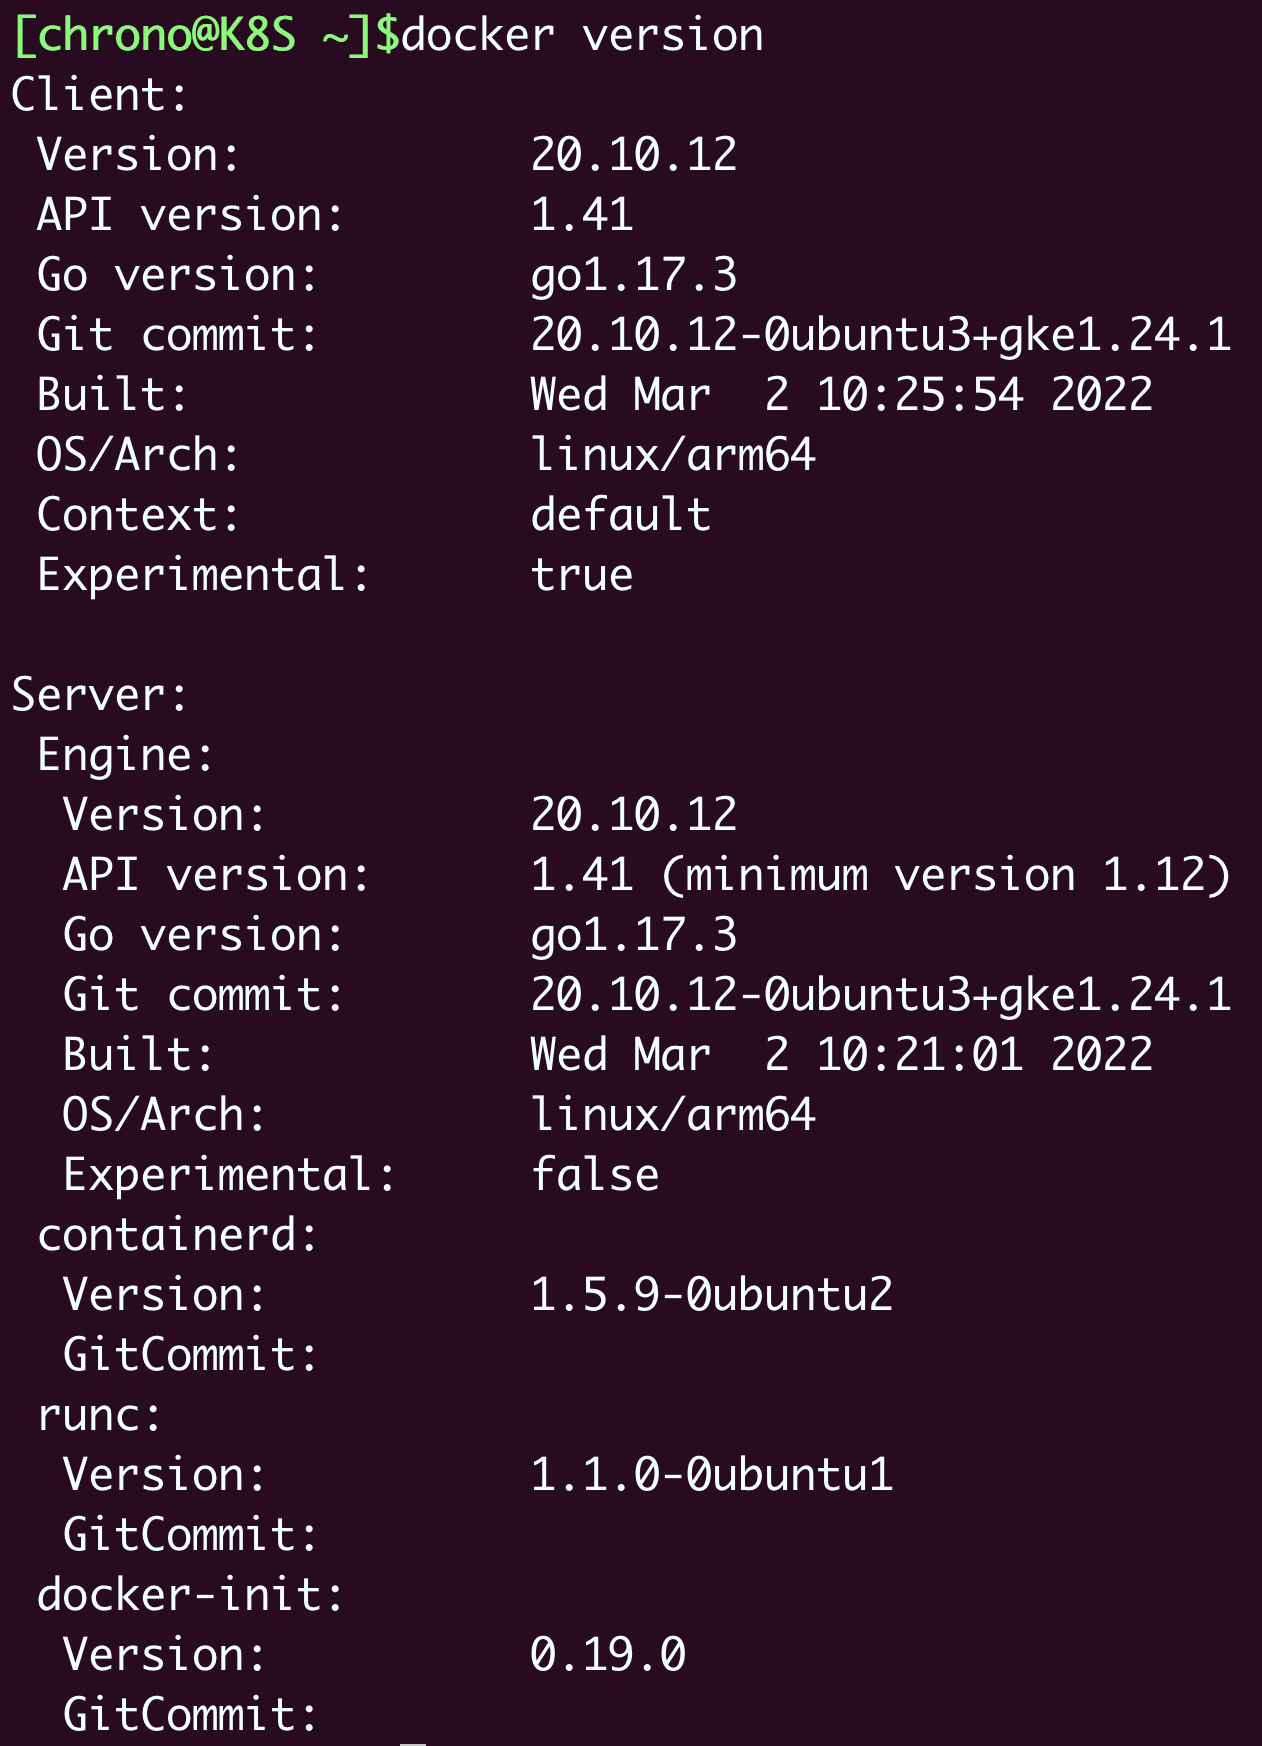
Task: Click the "Git commit:" label under Engine
Action: click(x=203, y=996)
